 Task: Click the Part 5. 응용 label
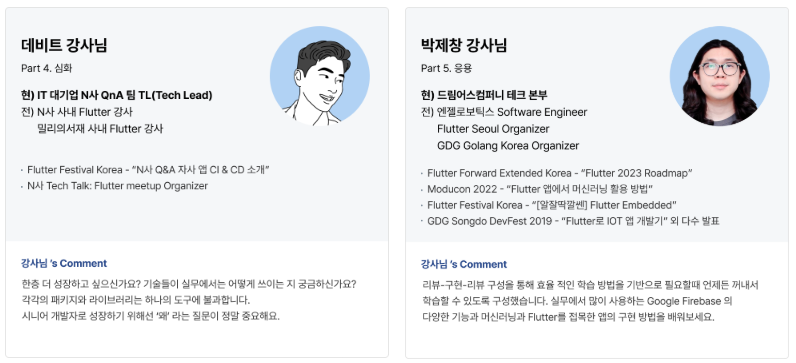point(446,68)
